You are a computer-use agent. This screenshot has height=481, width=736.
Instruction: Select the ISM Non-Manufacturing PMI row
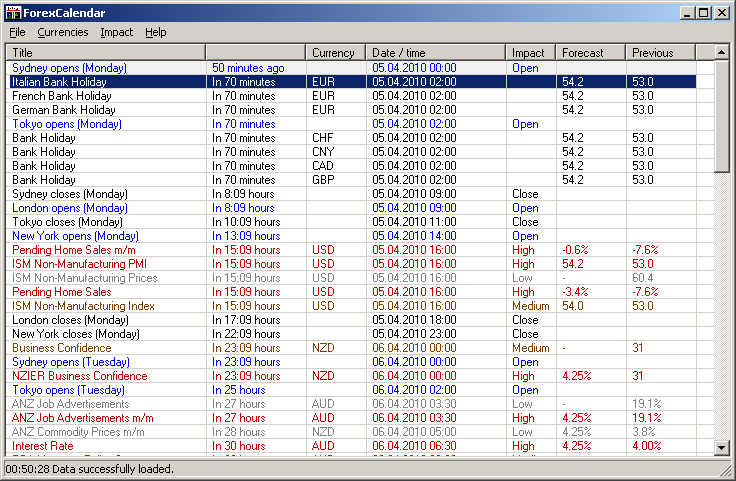click(351, 264)
